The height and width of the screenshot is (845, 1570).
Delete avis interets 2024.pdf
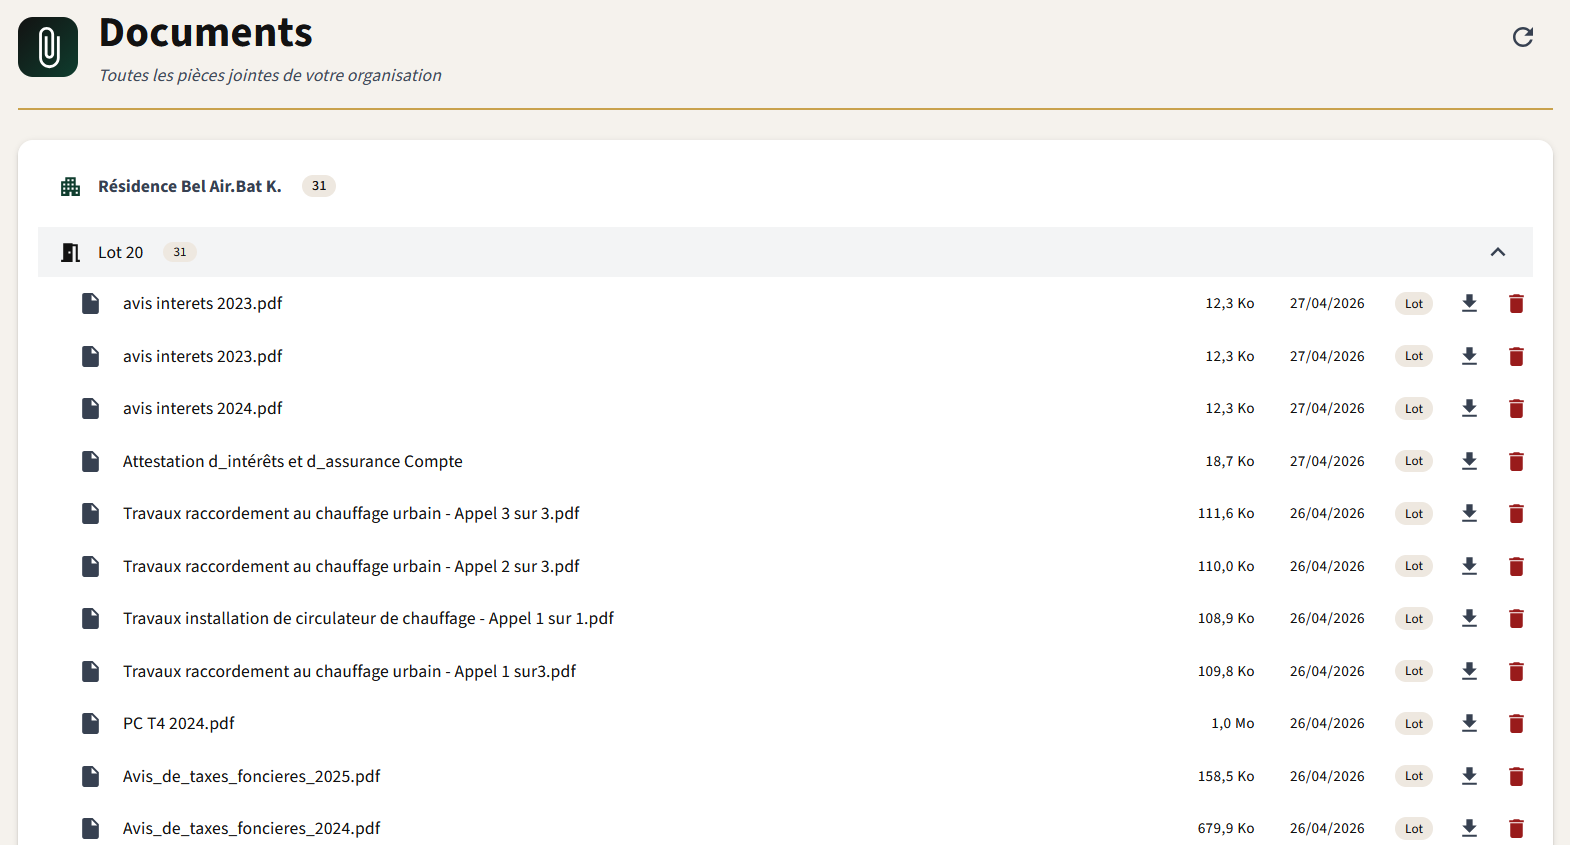[x=1516, y=408]
